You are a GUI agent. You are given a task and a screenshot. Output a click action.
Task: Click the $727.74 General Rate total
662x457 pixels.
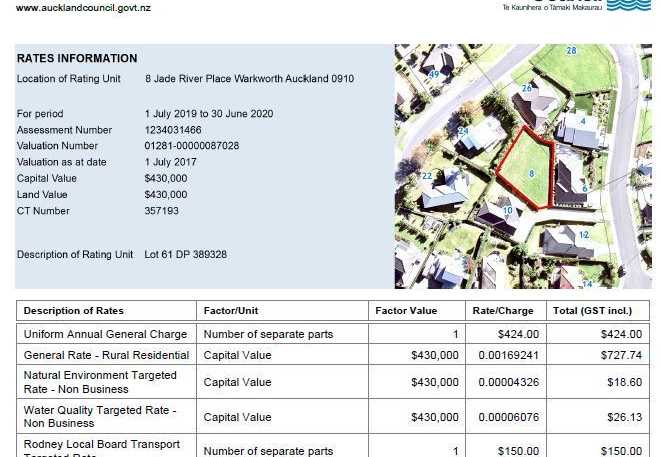point(621,355)
